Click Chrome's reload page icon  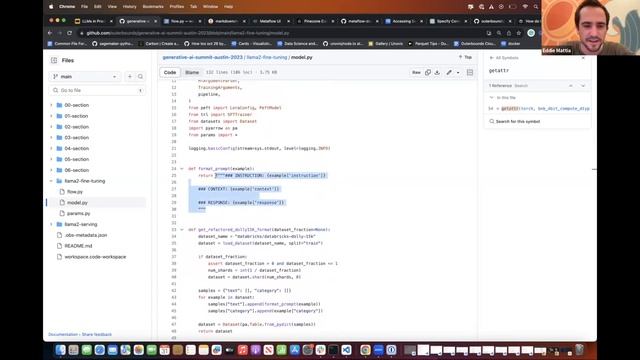coord(69,33)
